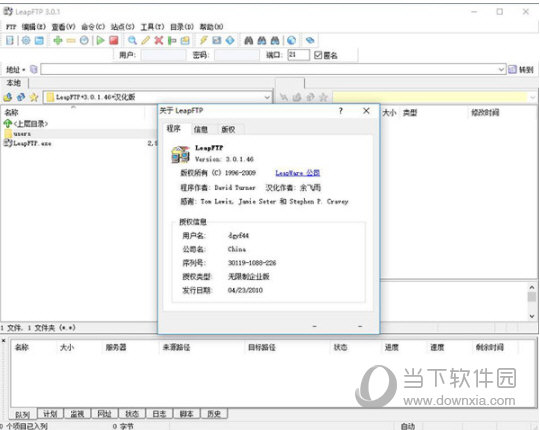Switch to the 版权 tab in About dialog

point(228,129)
